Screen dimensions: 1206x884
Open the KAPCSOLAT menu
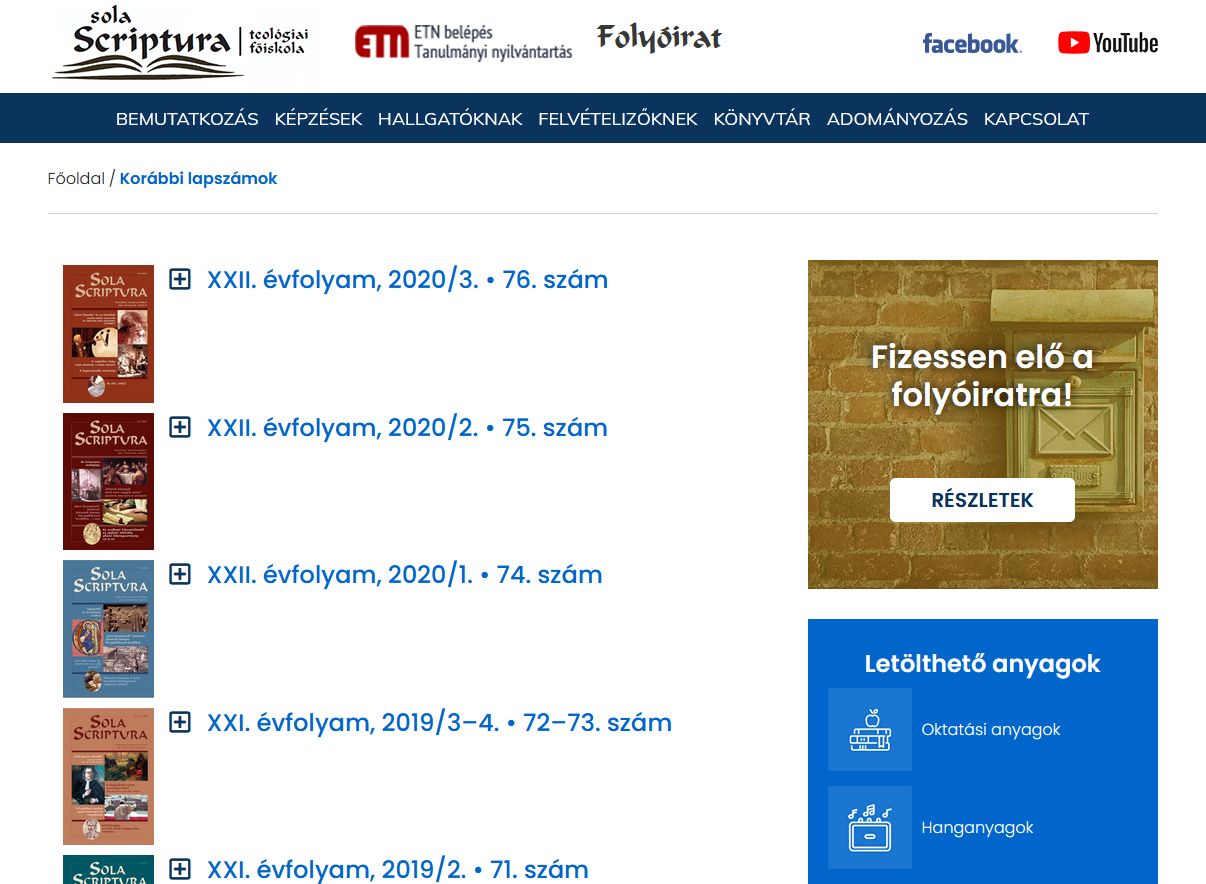click(x=1036, y=119)
